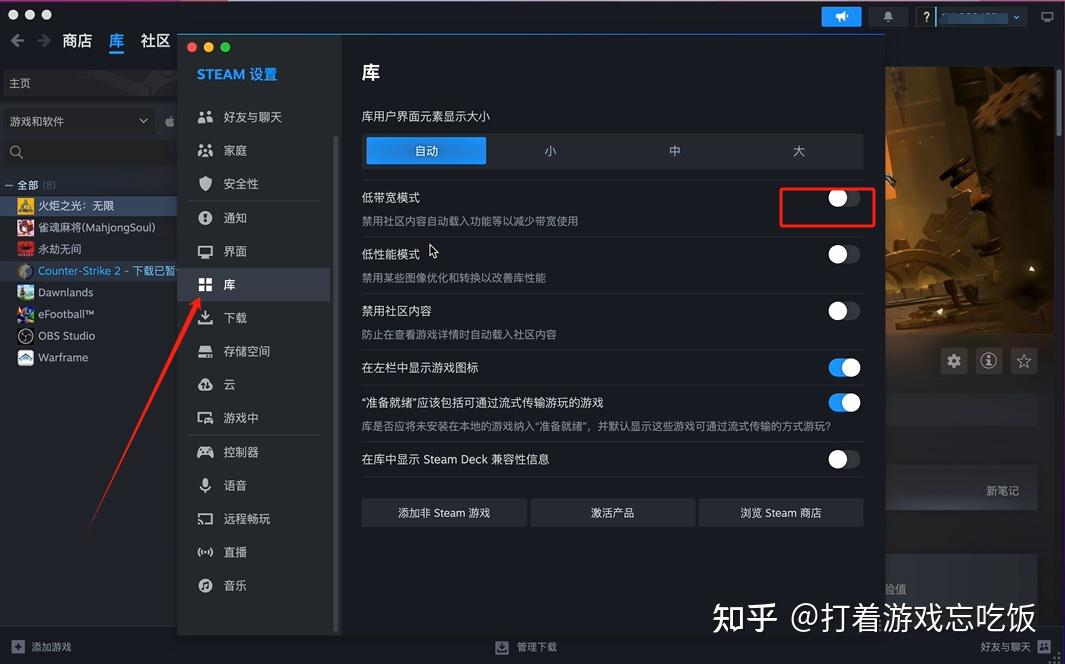This screenshot has height=664, width=1065.
Task: Click 添加非 Steam 游戏 button
Action: (x=443, y=512)
